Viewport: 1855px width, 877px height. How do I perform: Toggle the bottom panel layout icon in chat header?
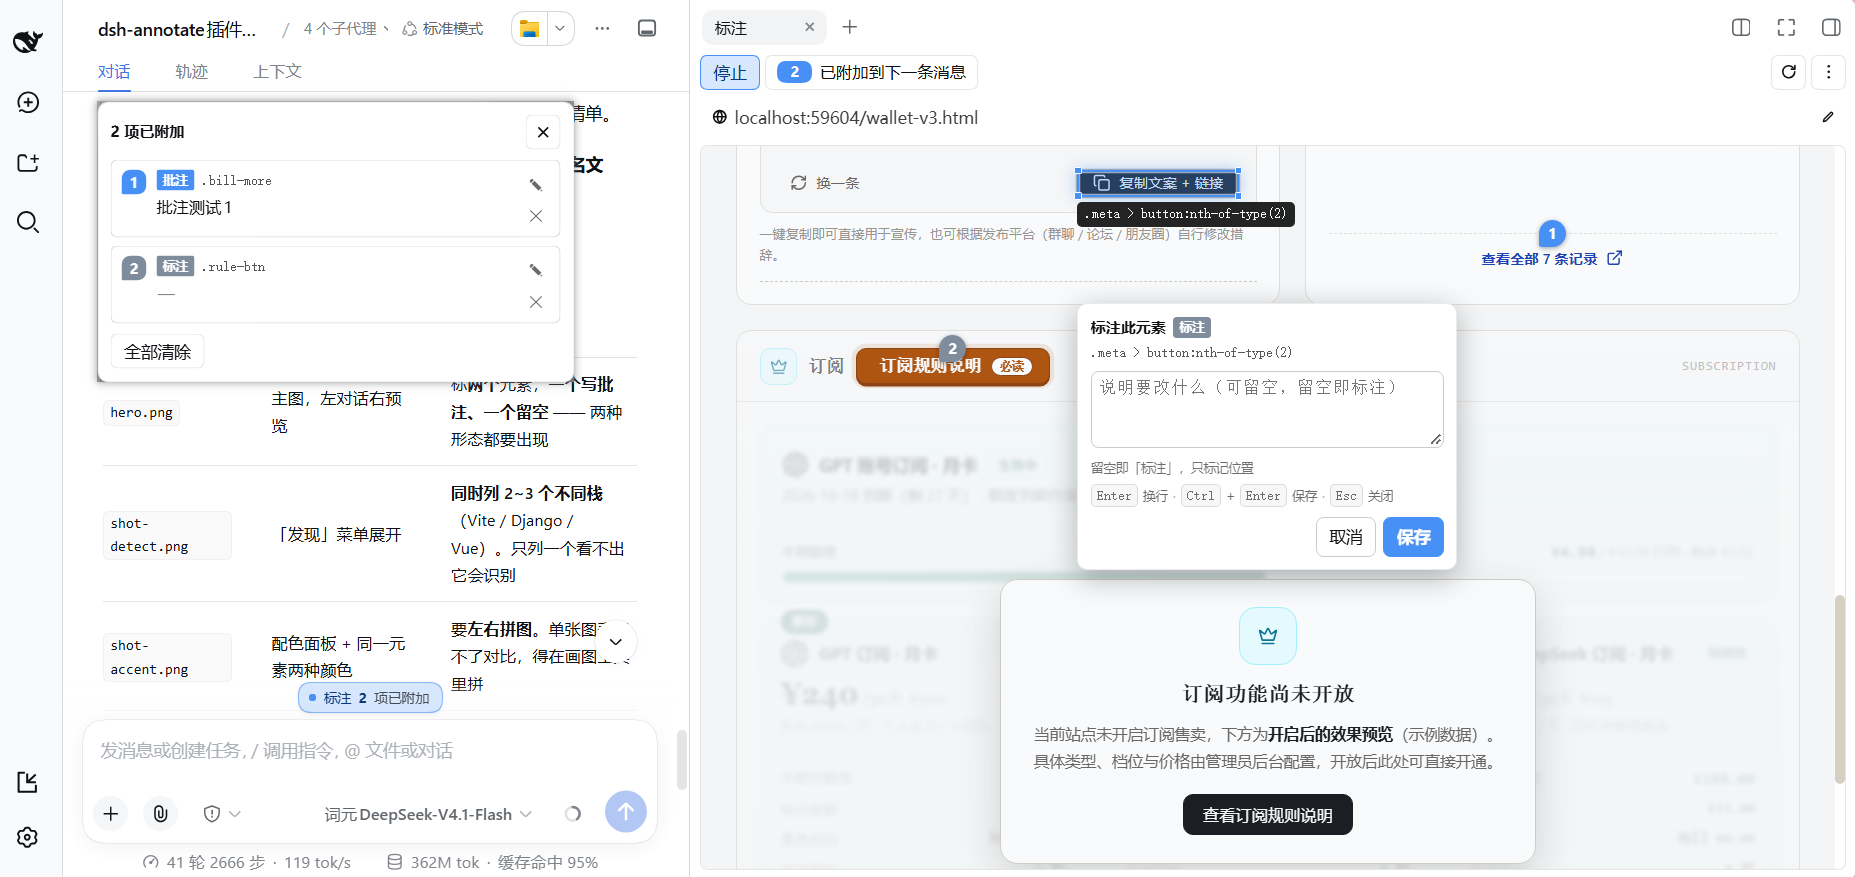647,28
